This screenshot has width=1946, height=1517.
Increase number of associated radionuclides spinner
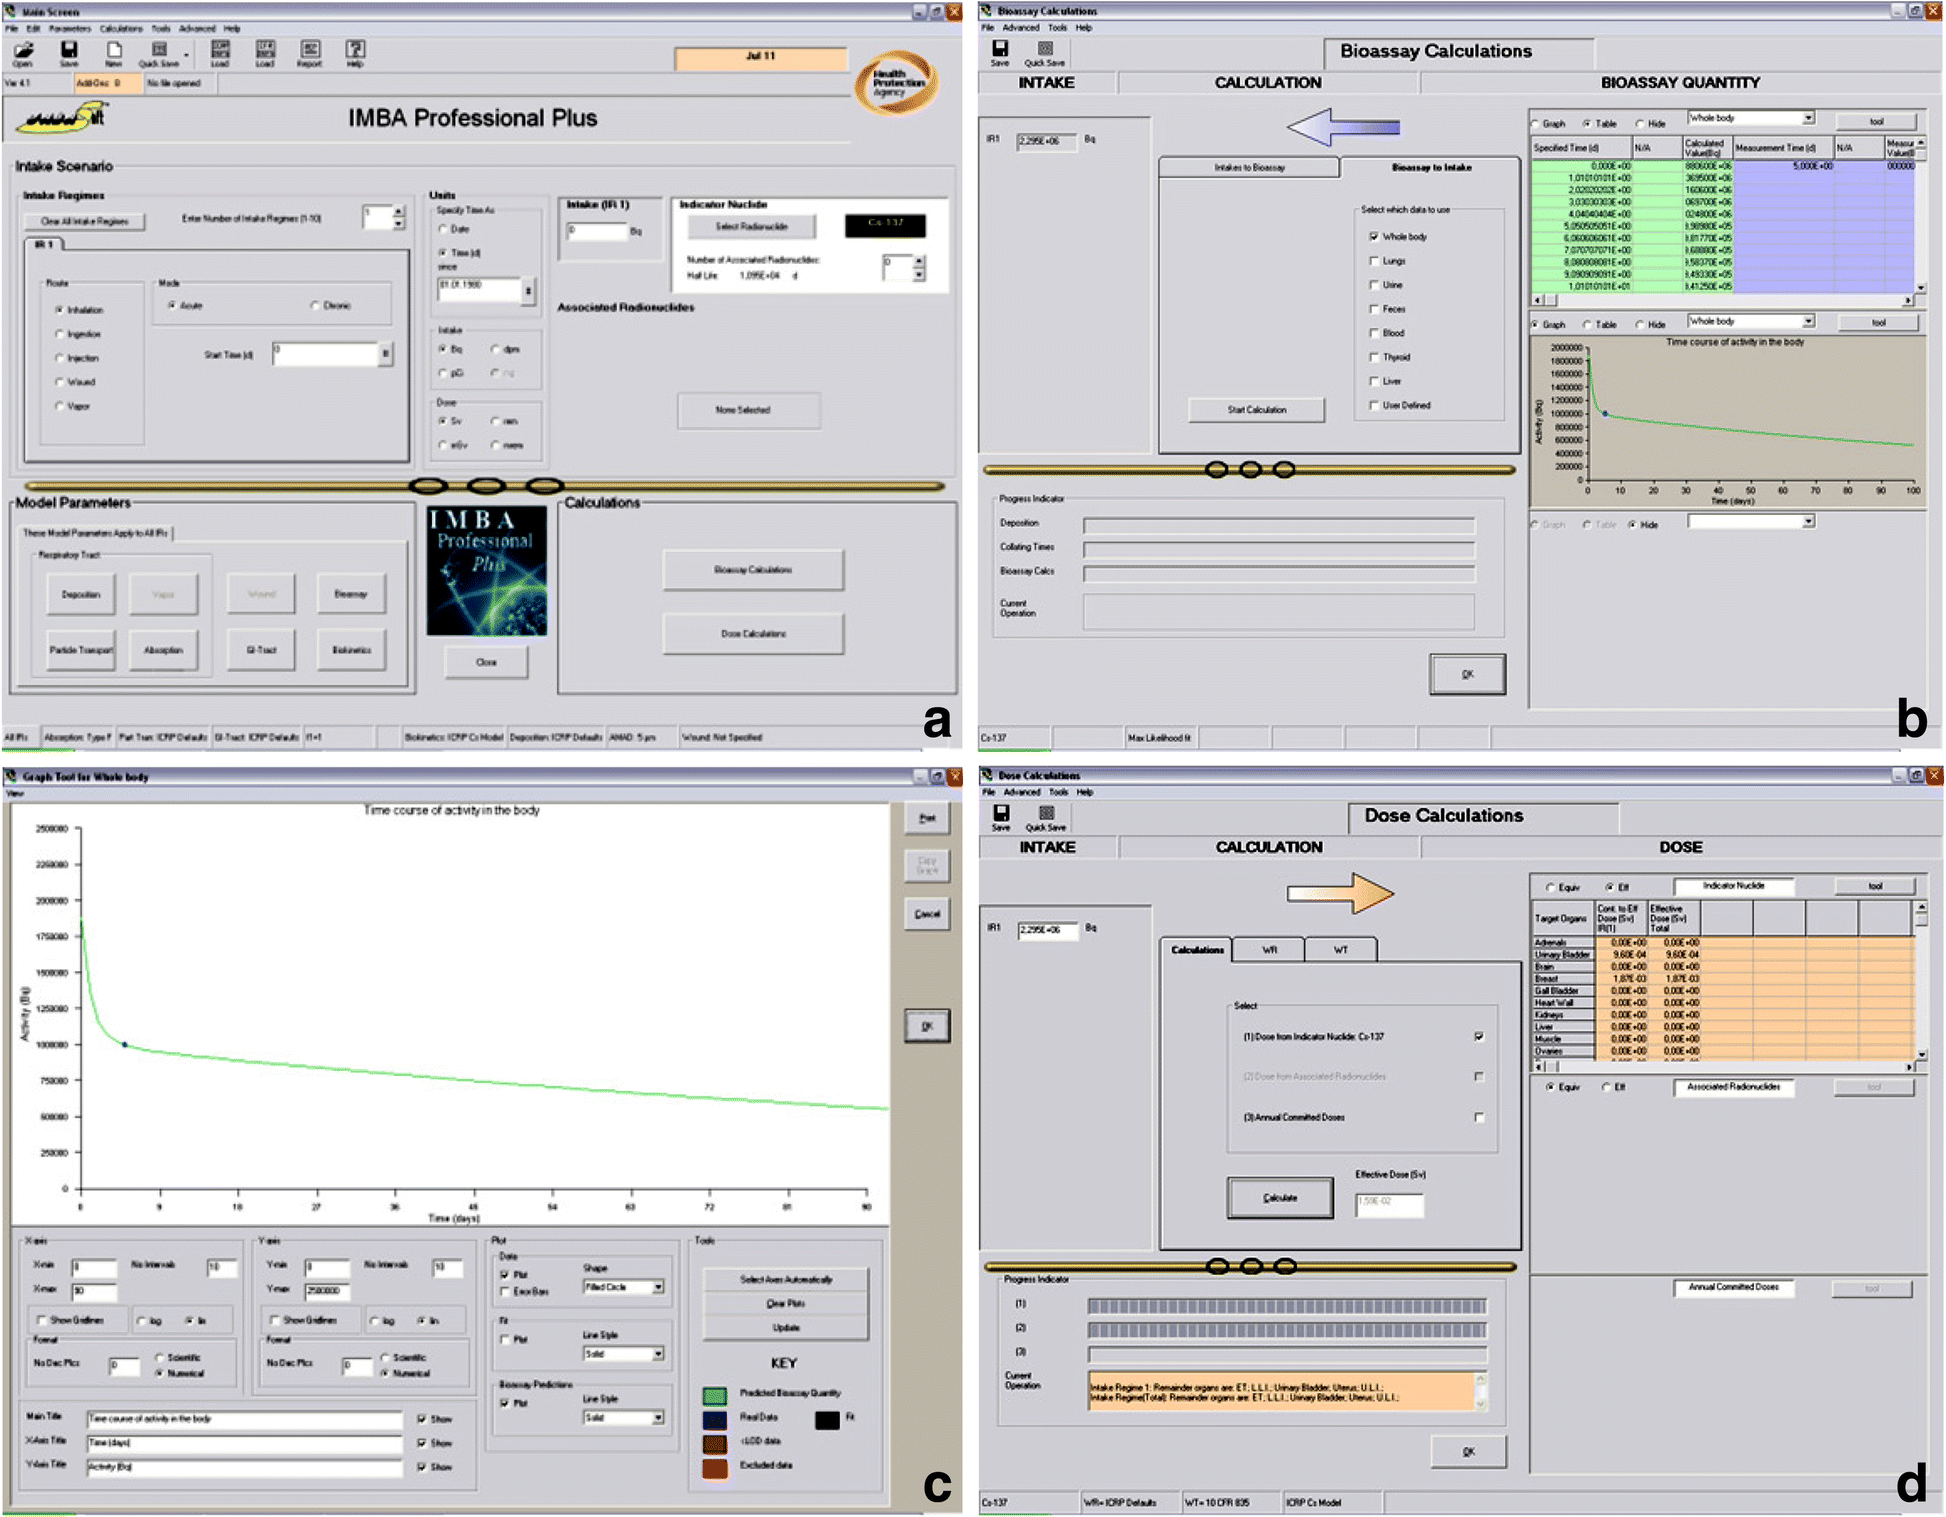pos(919,261)
